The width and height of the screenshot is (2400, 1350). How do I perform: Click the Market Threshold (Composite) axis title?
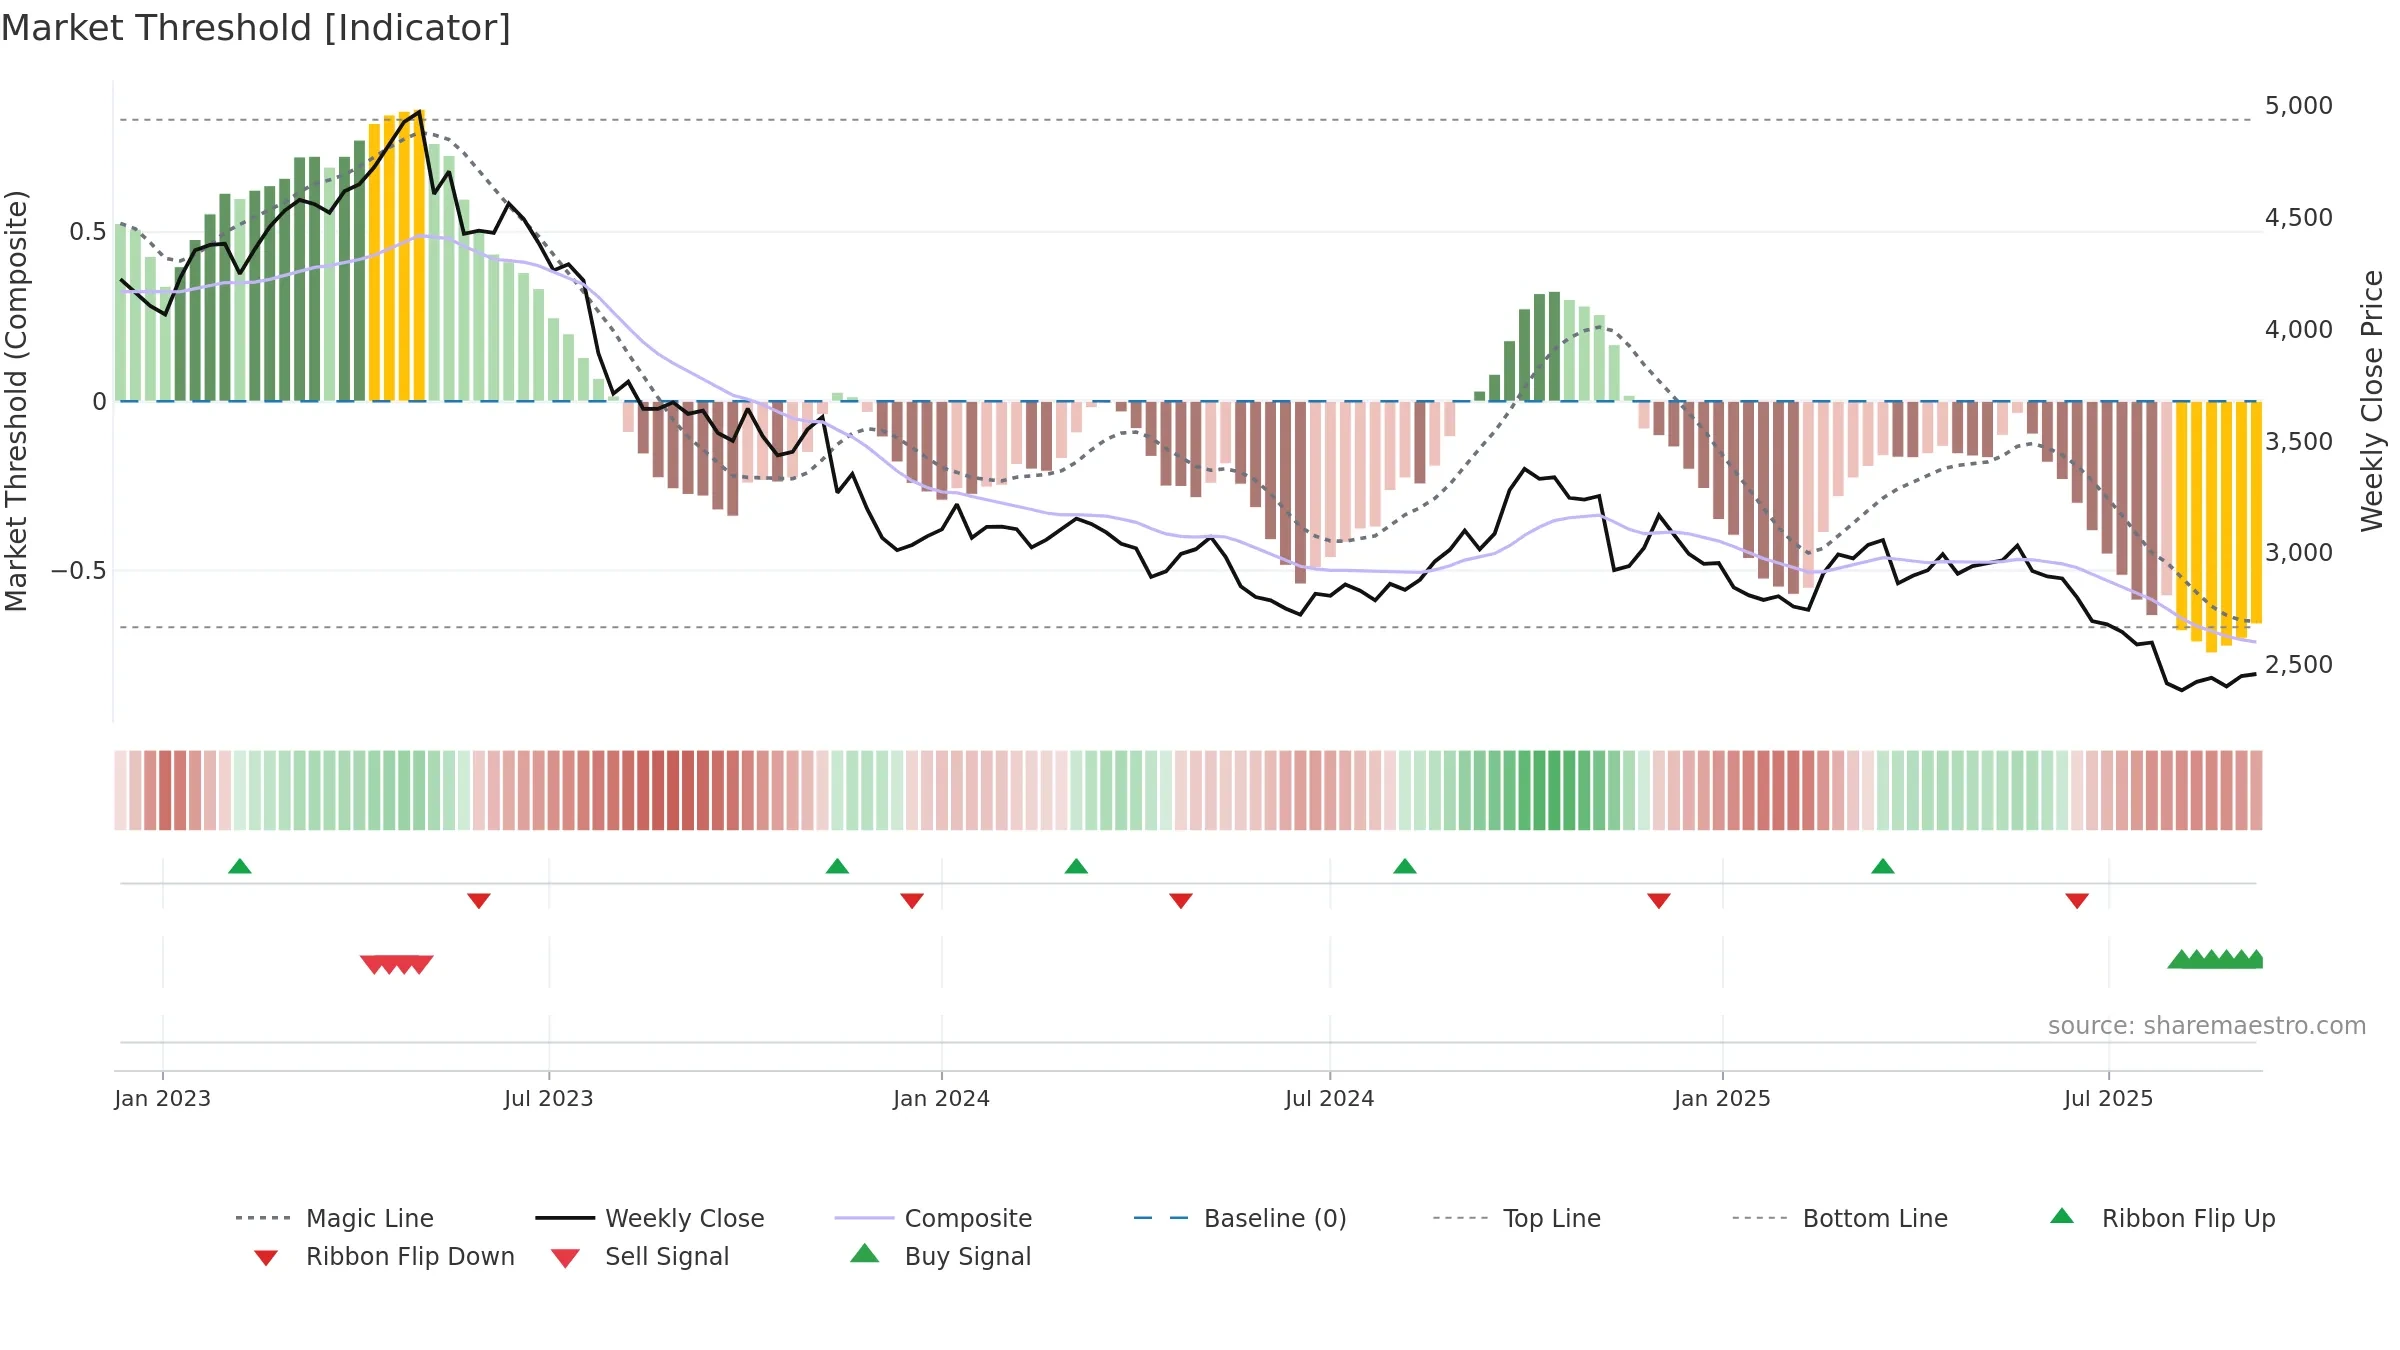pos(16,401)
